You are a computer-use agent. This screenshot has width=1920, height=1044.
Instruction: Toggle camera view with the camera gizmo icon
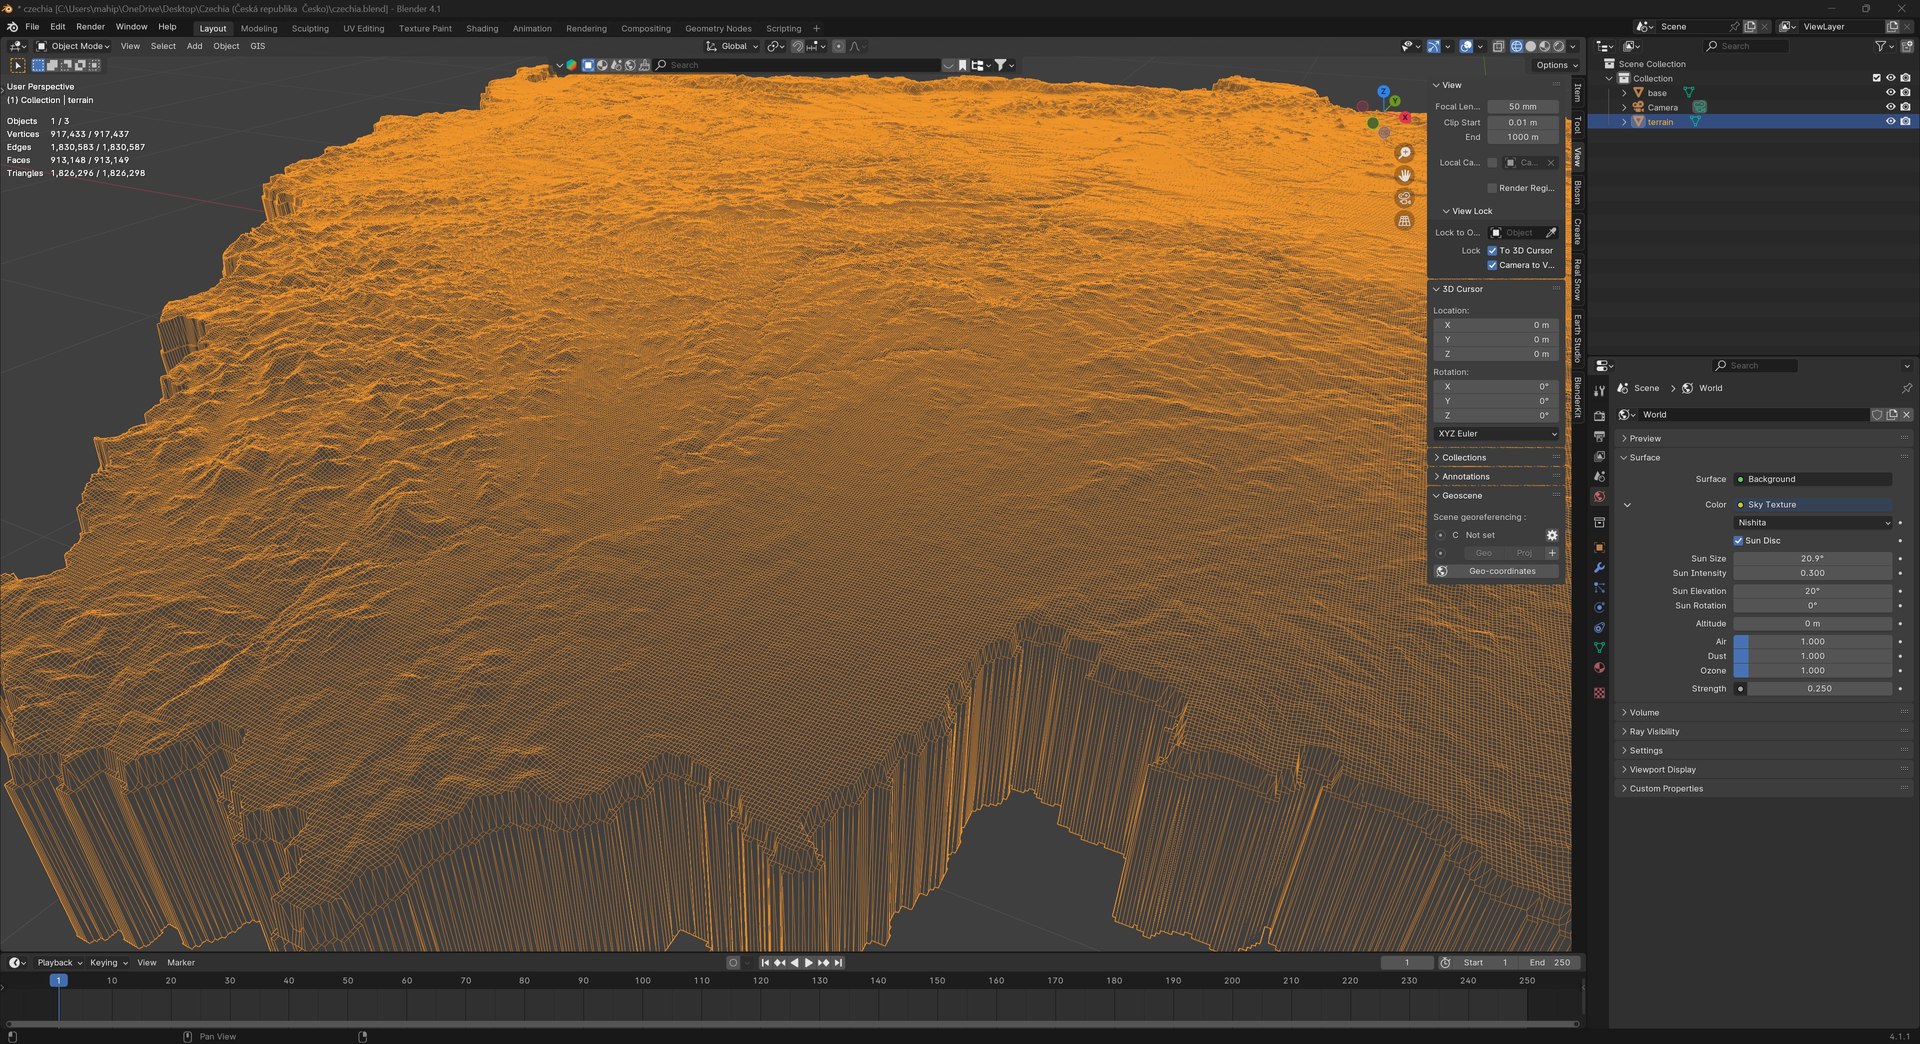pyautogui.click(x=1405, y=198)
